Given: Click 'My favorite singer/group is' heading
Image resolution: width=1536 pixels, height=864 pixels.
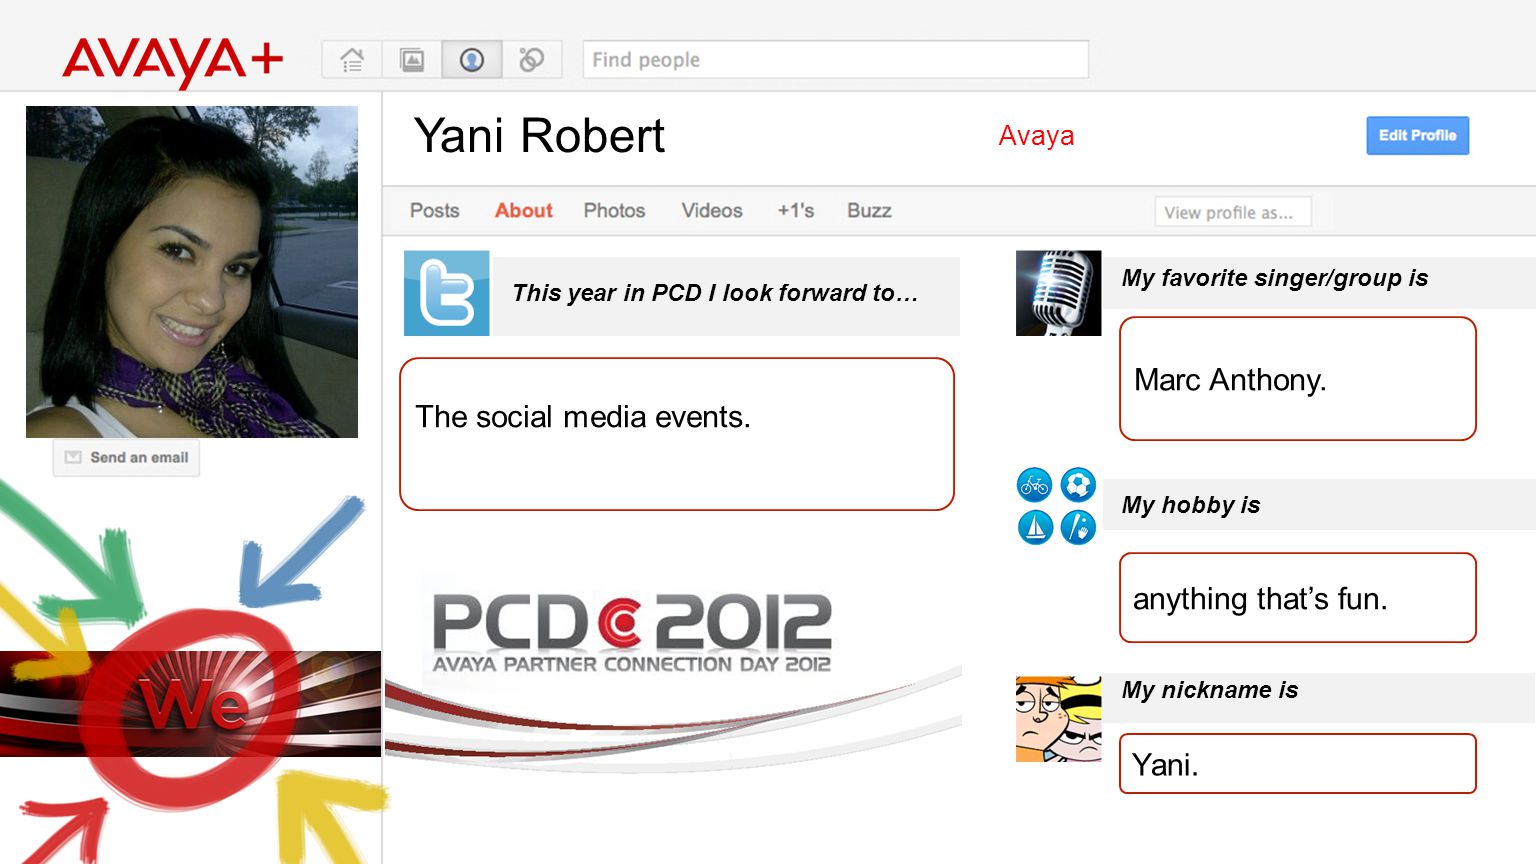Looking at the screenshot, I should tap(1275, 278).
